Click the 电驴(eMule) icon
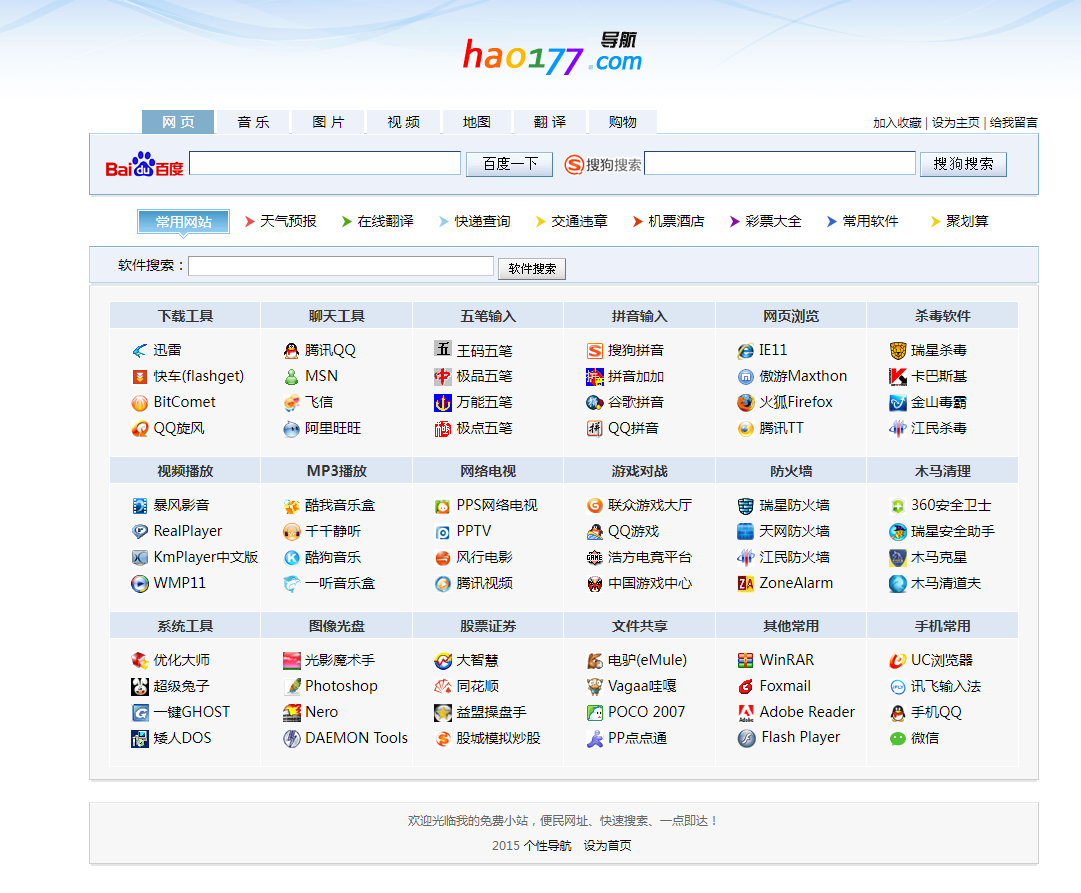Screen dimensions: 1081x893 (594, 661)
